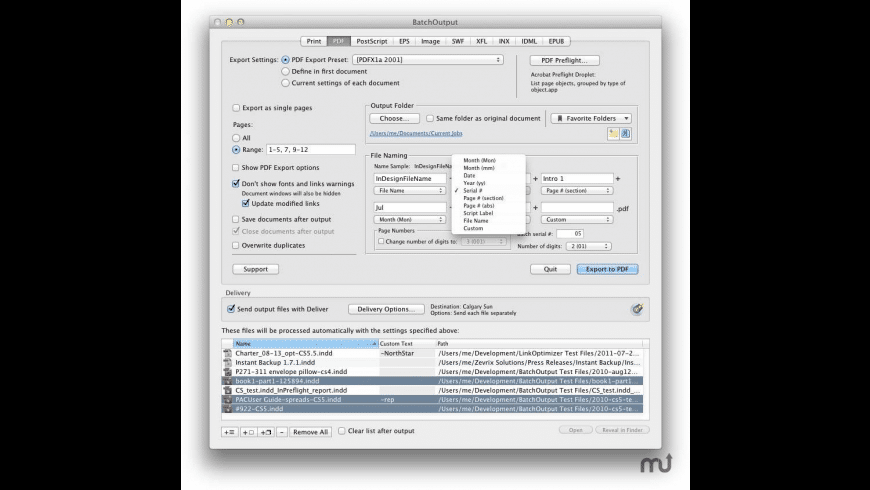Click file icon of CS_test.indd_InPreflight_report.indd
This screenshot has height=490, width=870.
tap(227, 390)
